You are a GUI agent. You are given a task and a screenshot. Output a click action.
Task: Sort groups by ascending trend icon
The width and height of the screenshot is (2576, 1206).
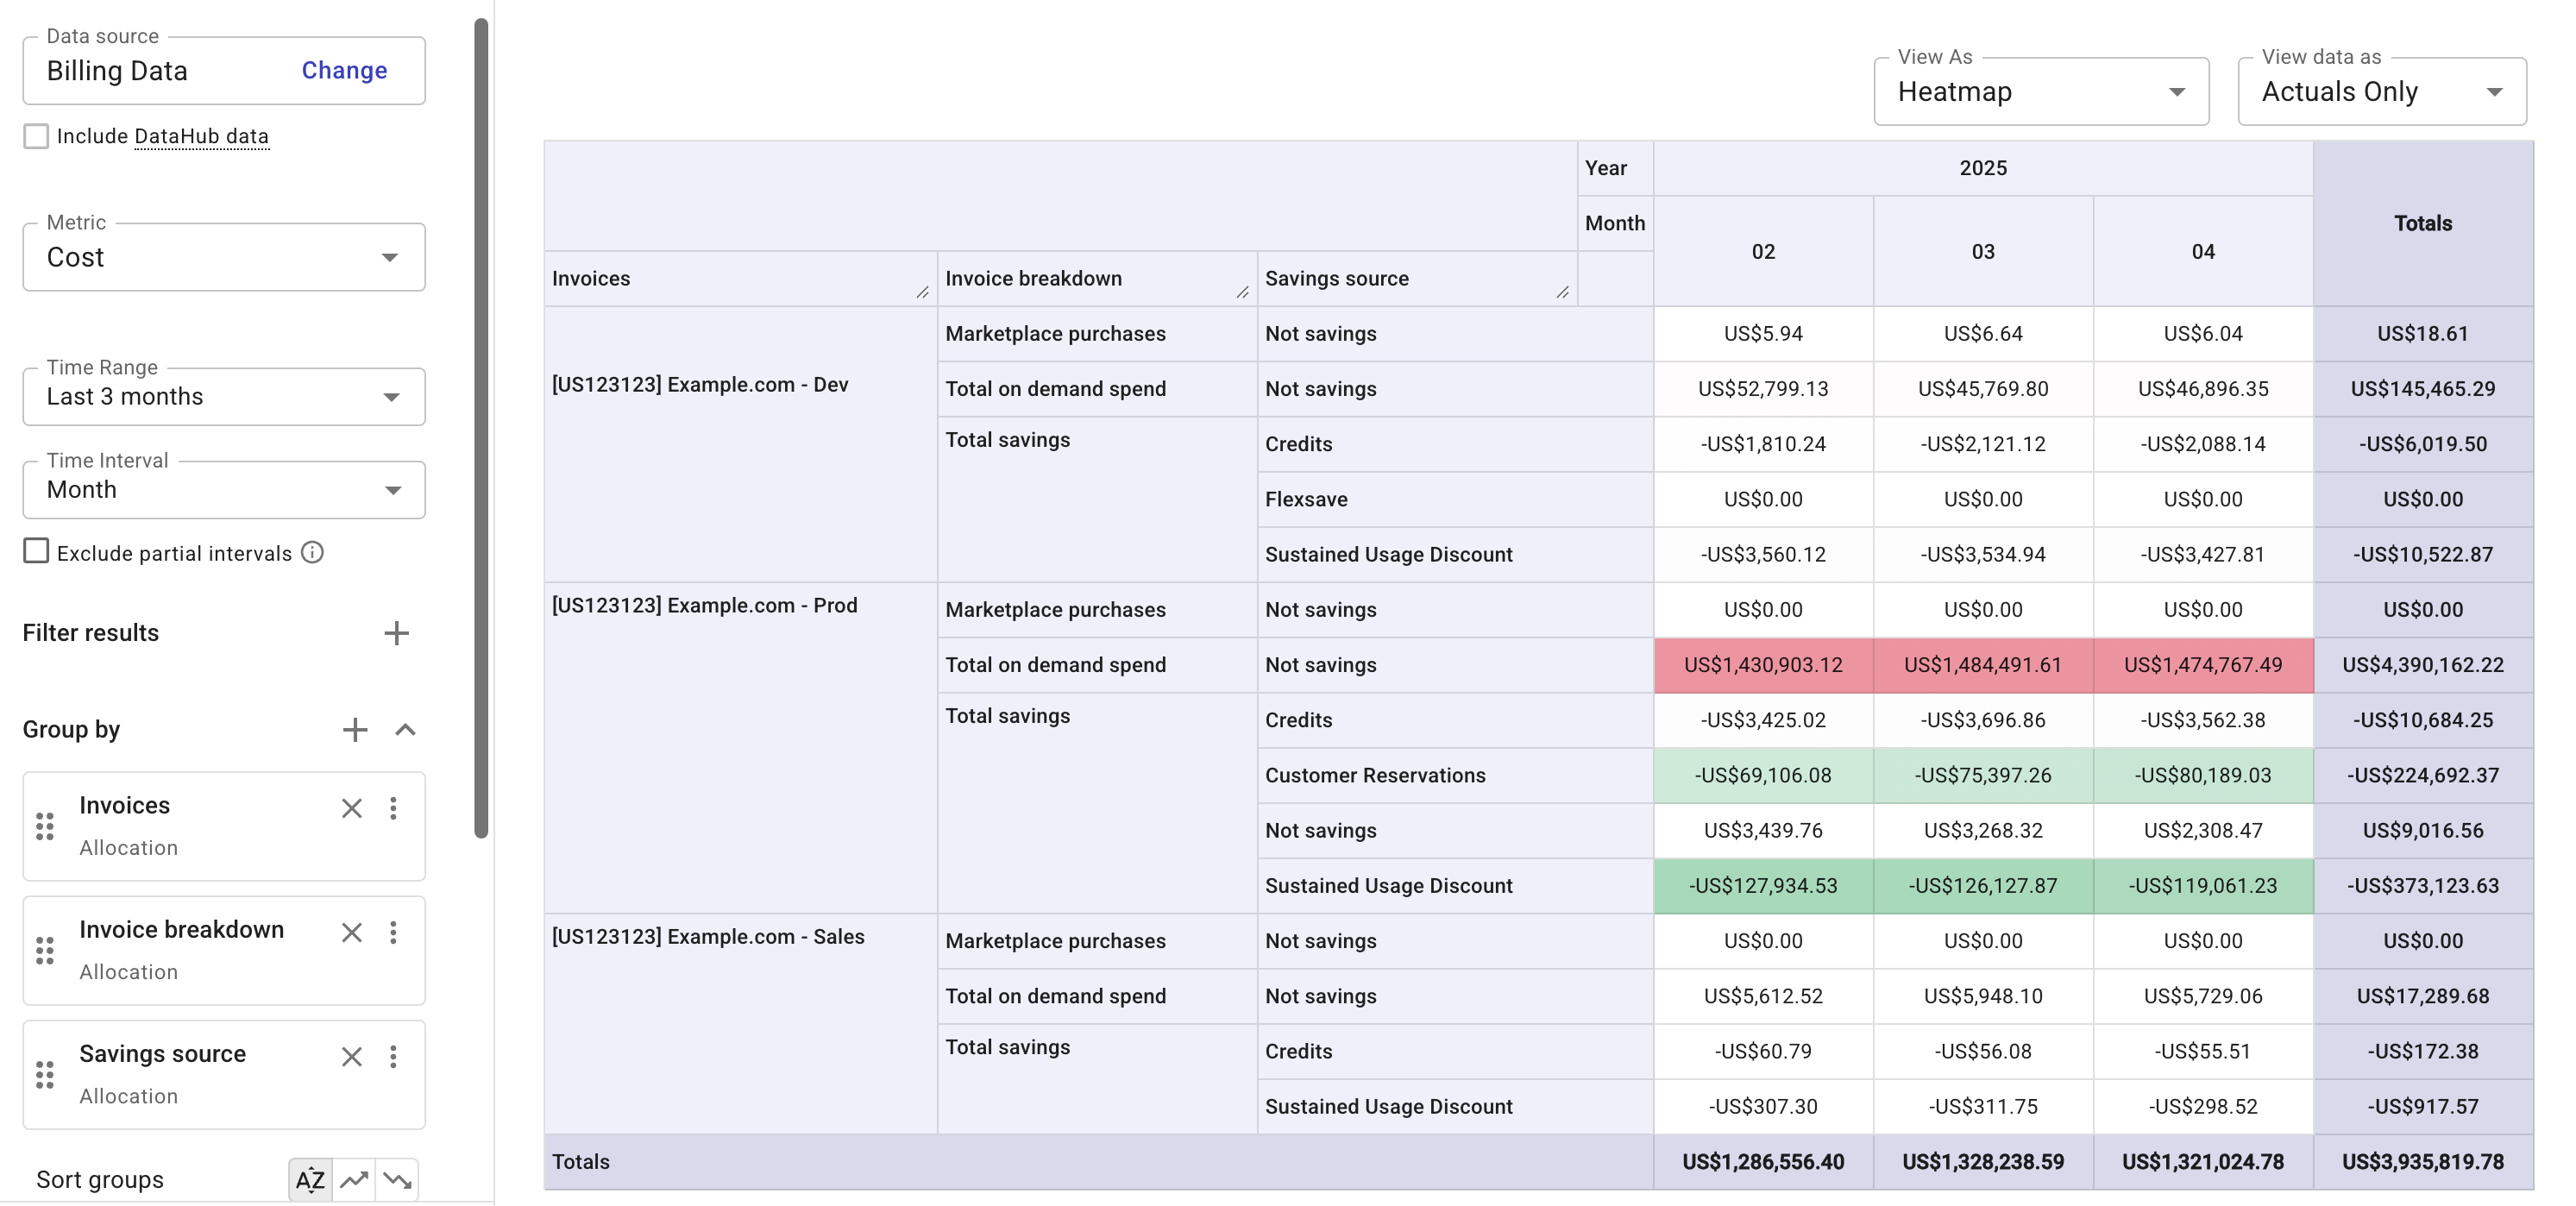[354, 1180]
